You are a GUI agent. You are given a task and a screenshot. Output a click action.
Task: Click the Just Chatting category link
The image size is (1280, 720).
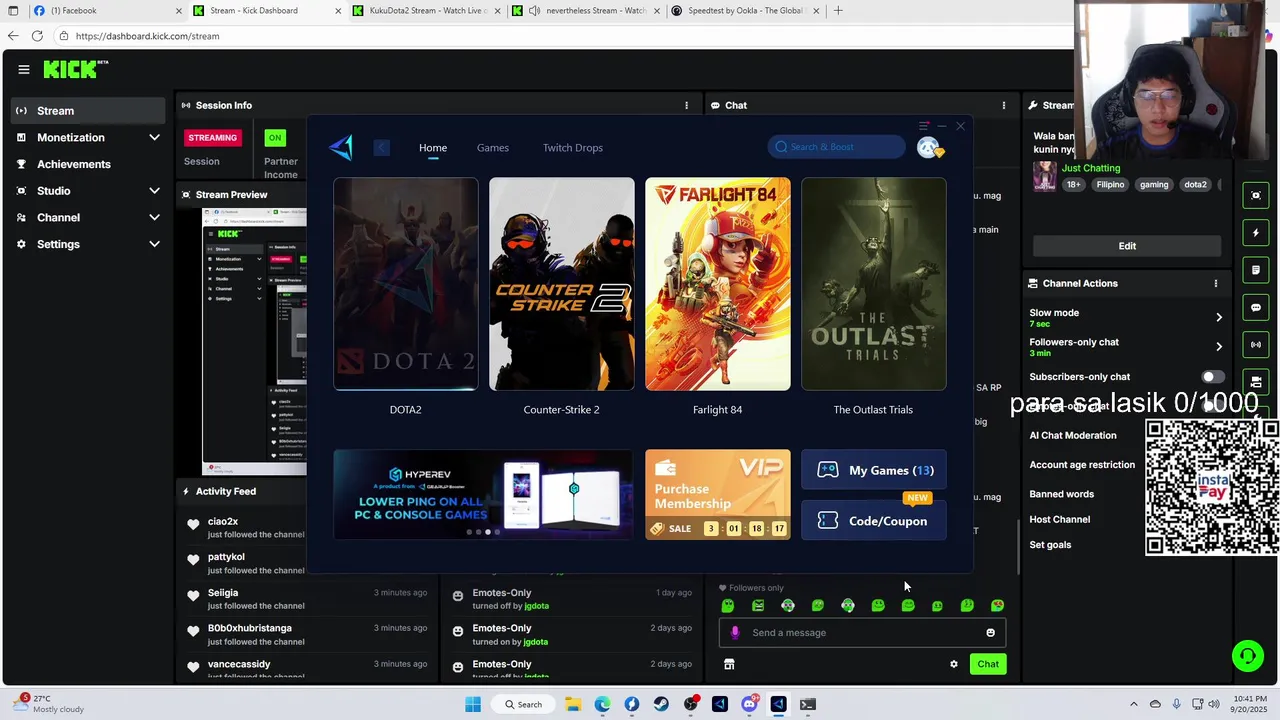[1091, 168]
